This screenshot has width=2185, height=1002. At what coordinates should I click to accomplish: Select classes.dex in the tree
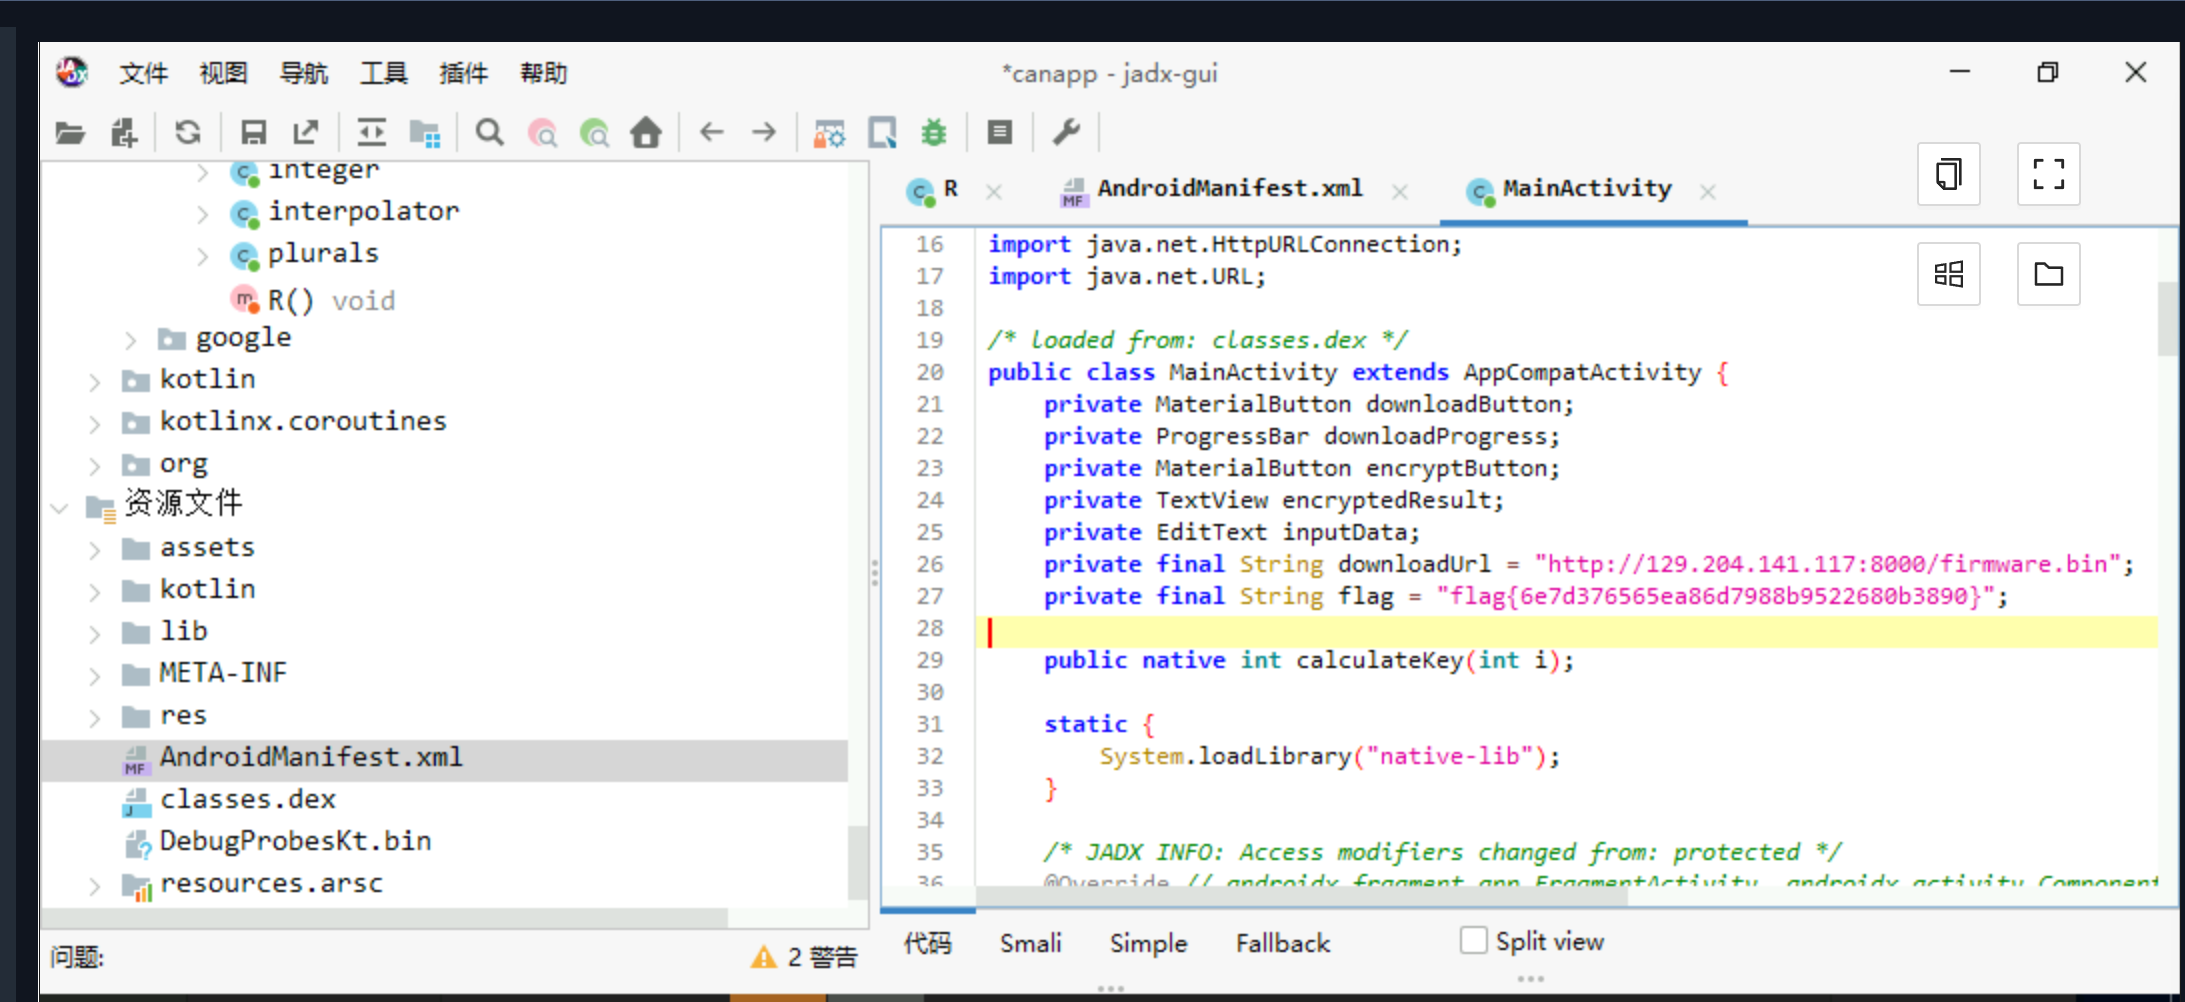tap(247, 799)
